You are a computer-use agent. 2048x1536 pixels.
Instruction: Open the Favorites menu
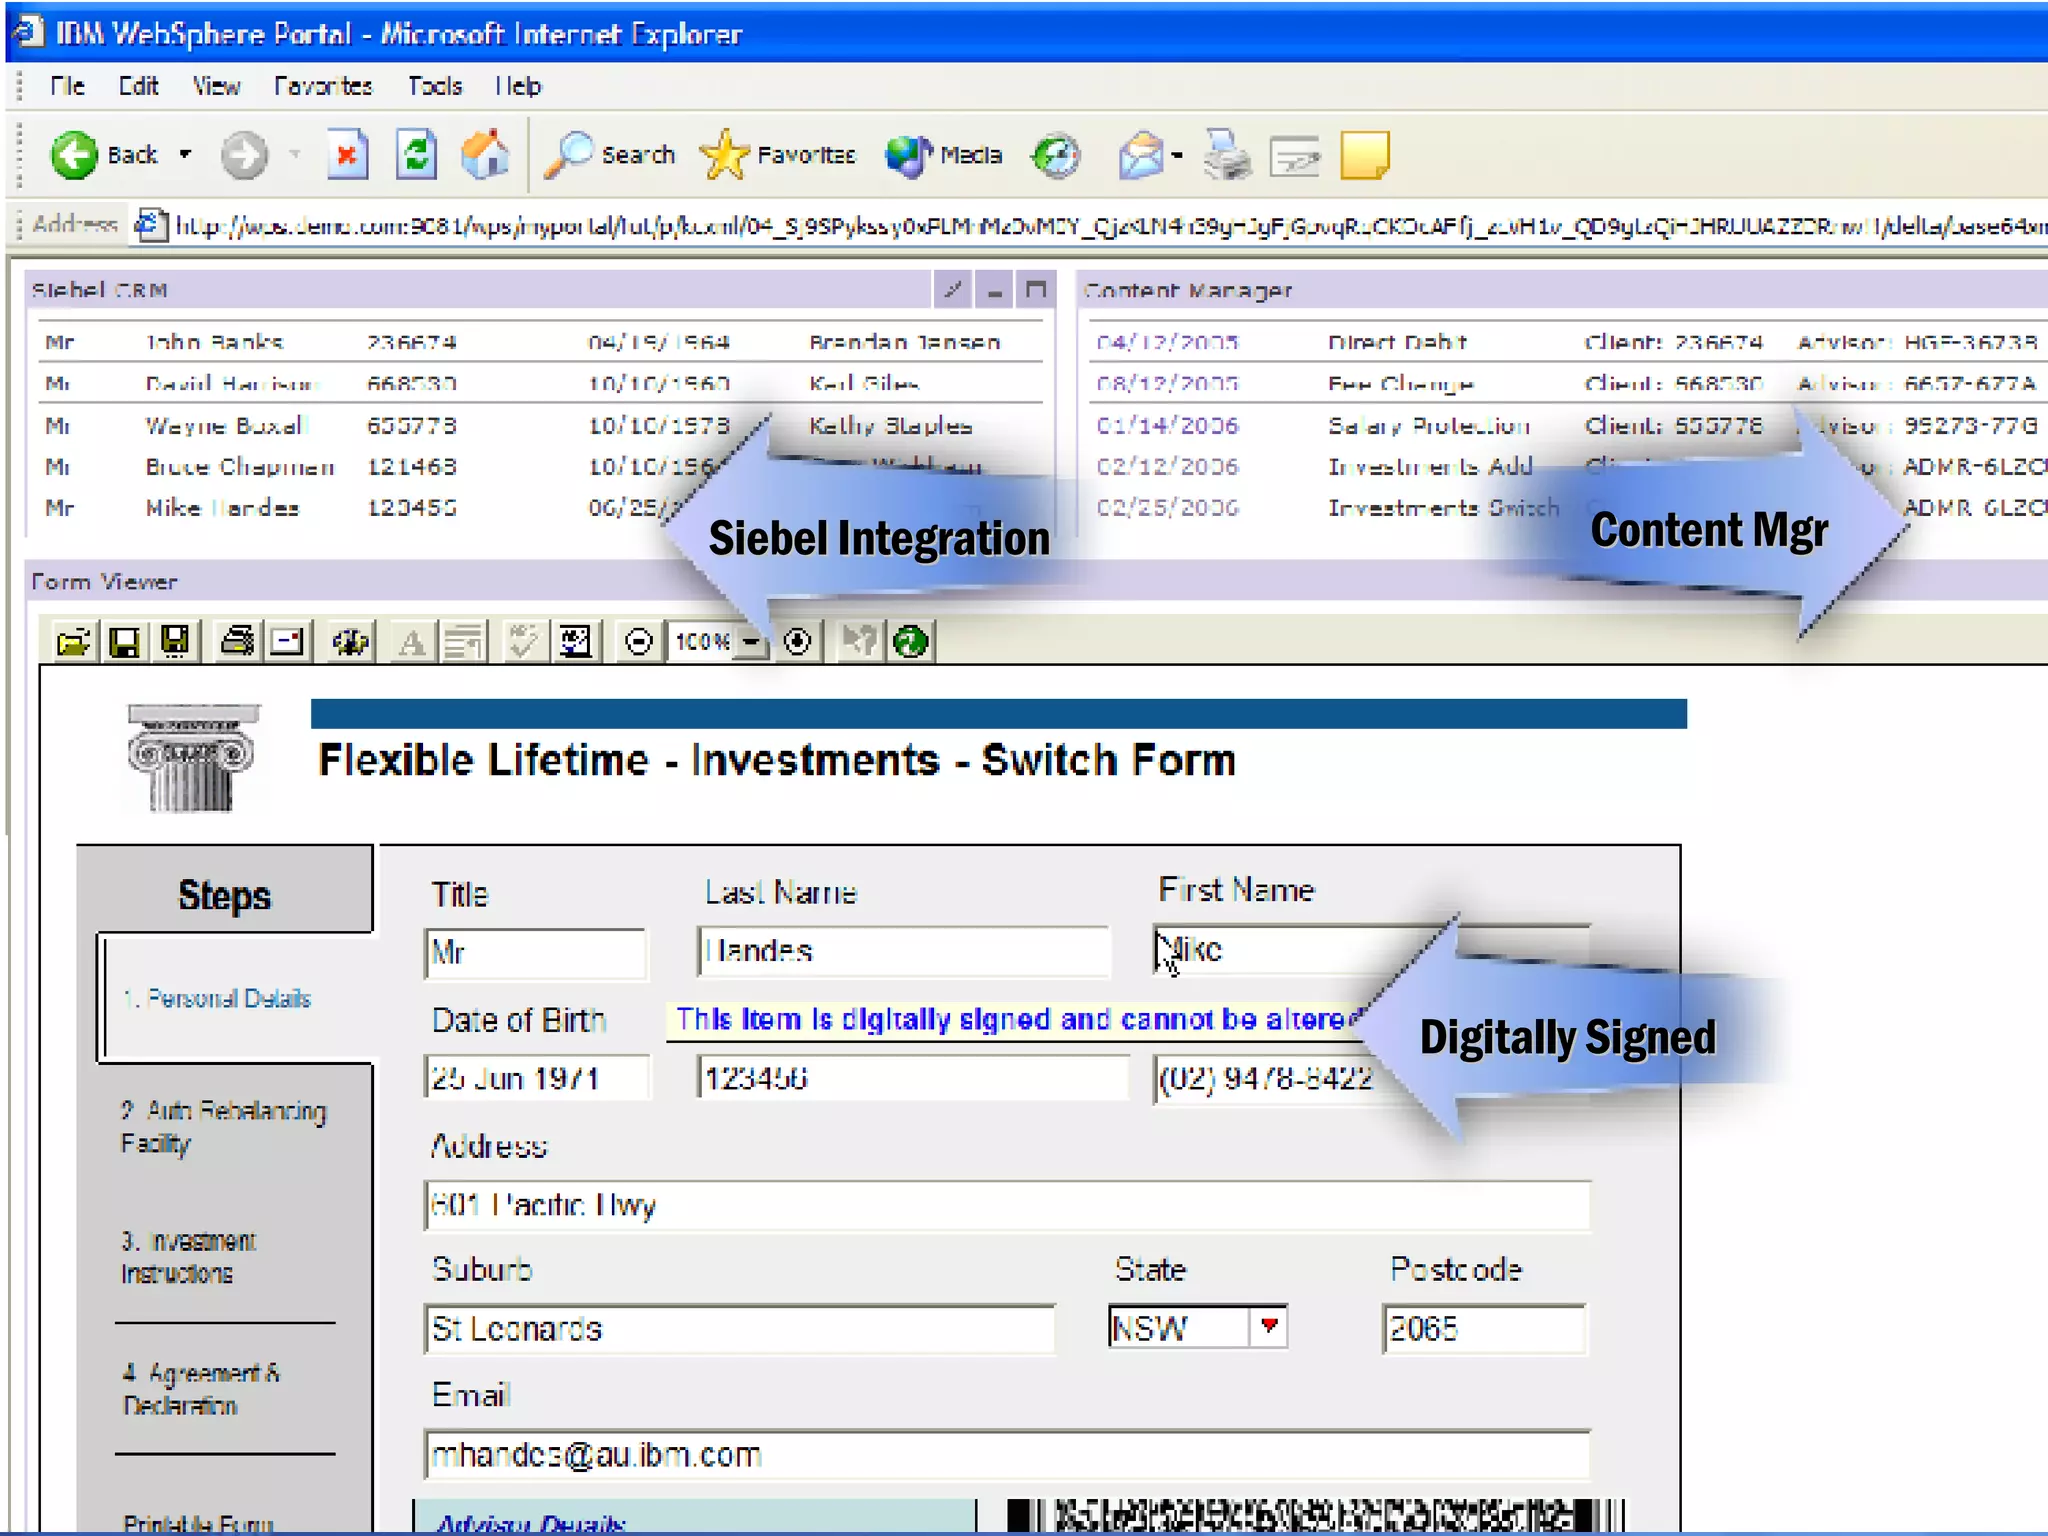(323, 86)
